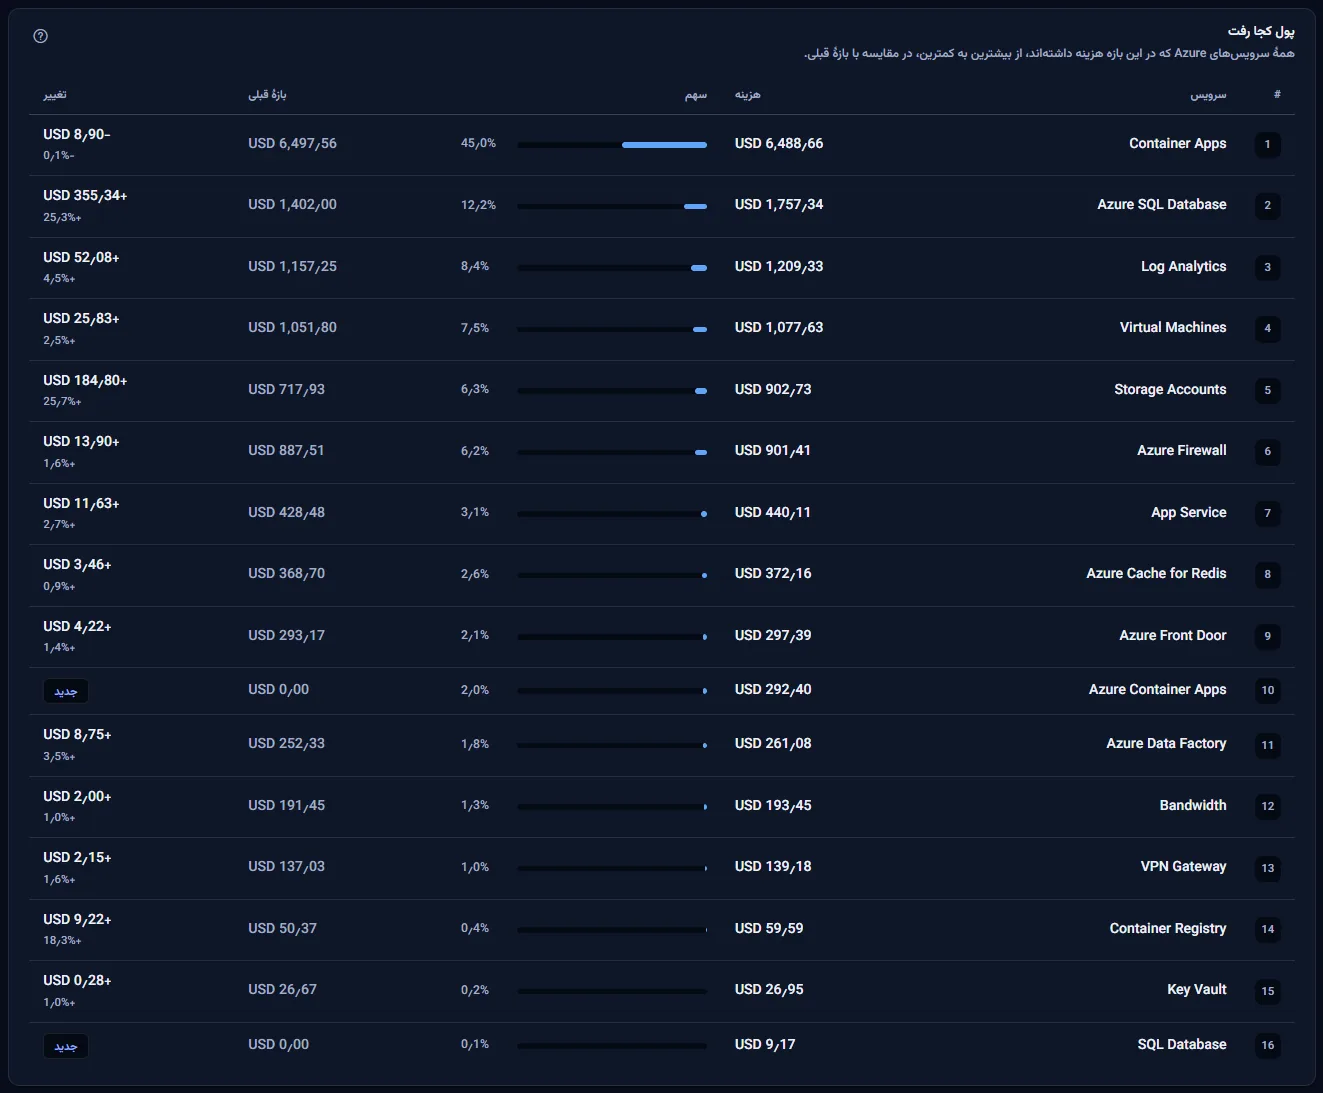The image size is (1323, 1093).
Task: Click change value USD 355,34+
Action: [x=85, y=195]
